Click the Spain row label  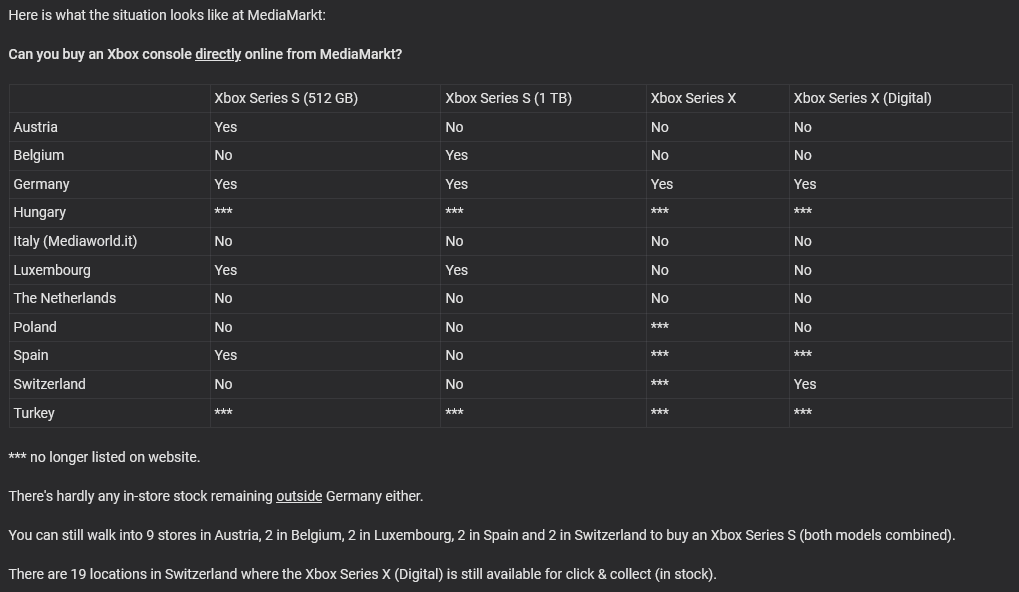point(31,355)
